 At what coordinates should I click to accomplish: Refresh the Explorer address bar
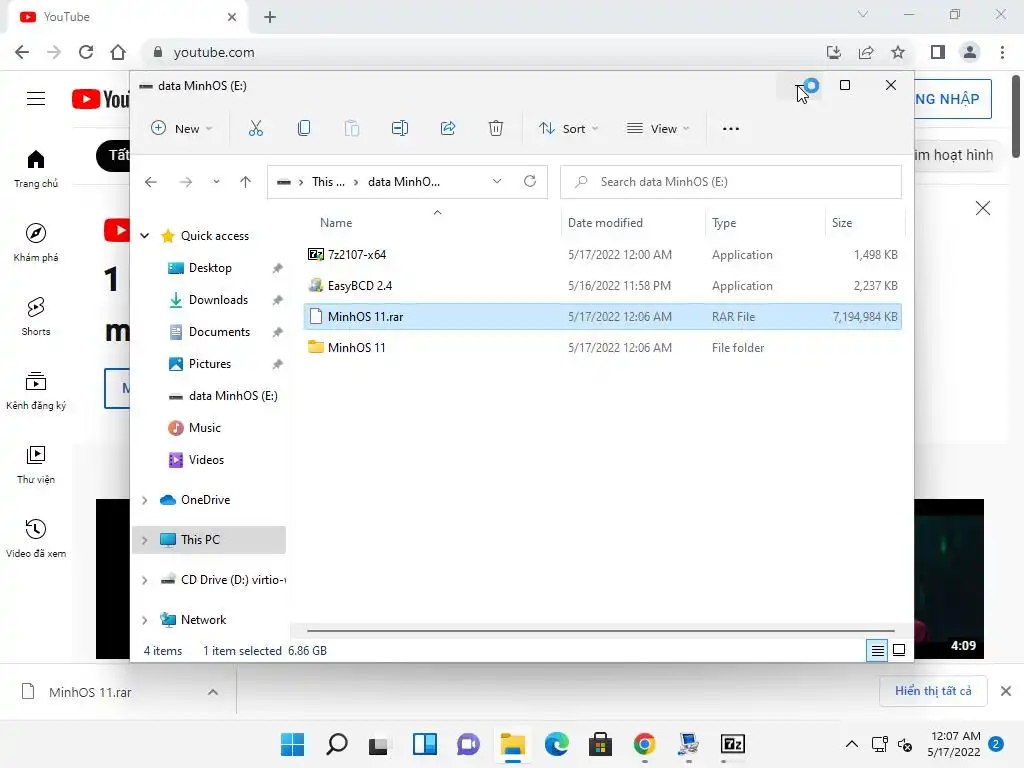pos(530,182)
